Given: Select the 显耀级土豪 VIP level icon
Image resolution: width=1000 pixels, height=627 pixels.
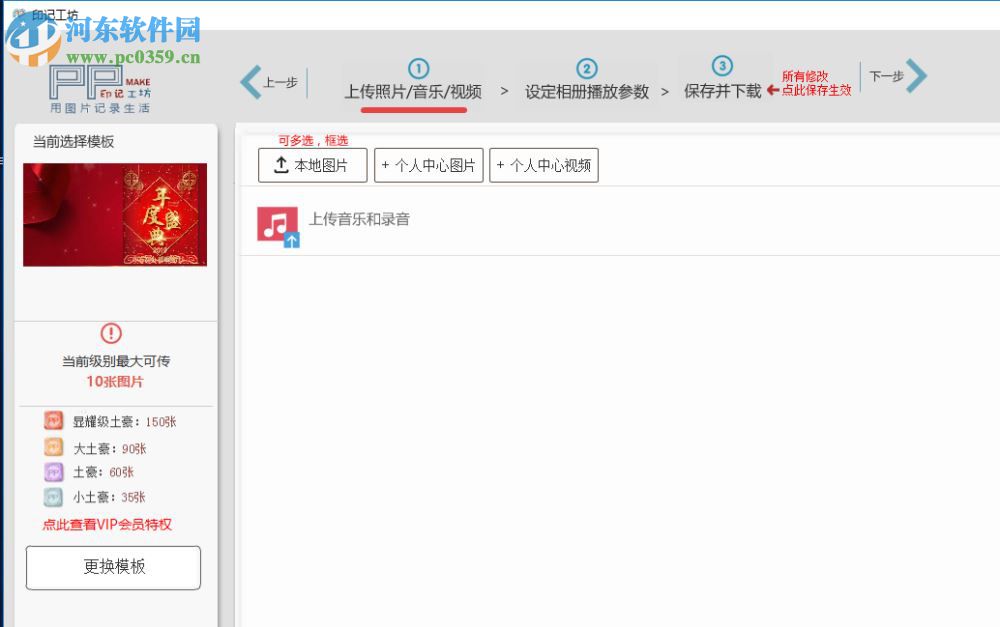Looking at the screenshot, I should [x=52, y=421].
